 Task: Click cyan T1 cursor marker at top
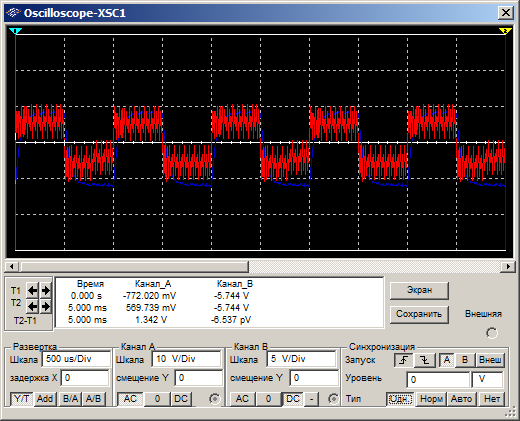(x=15, y=31)
